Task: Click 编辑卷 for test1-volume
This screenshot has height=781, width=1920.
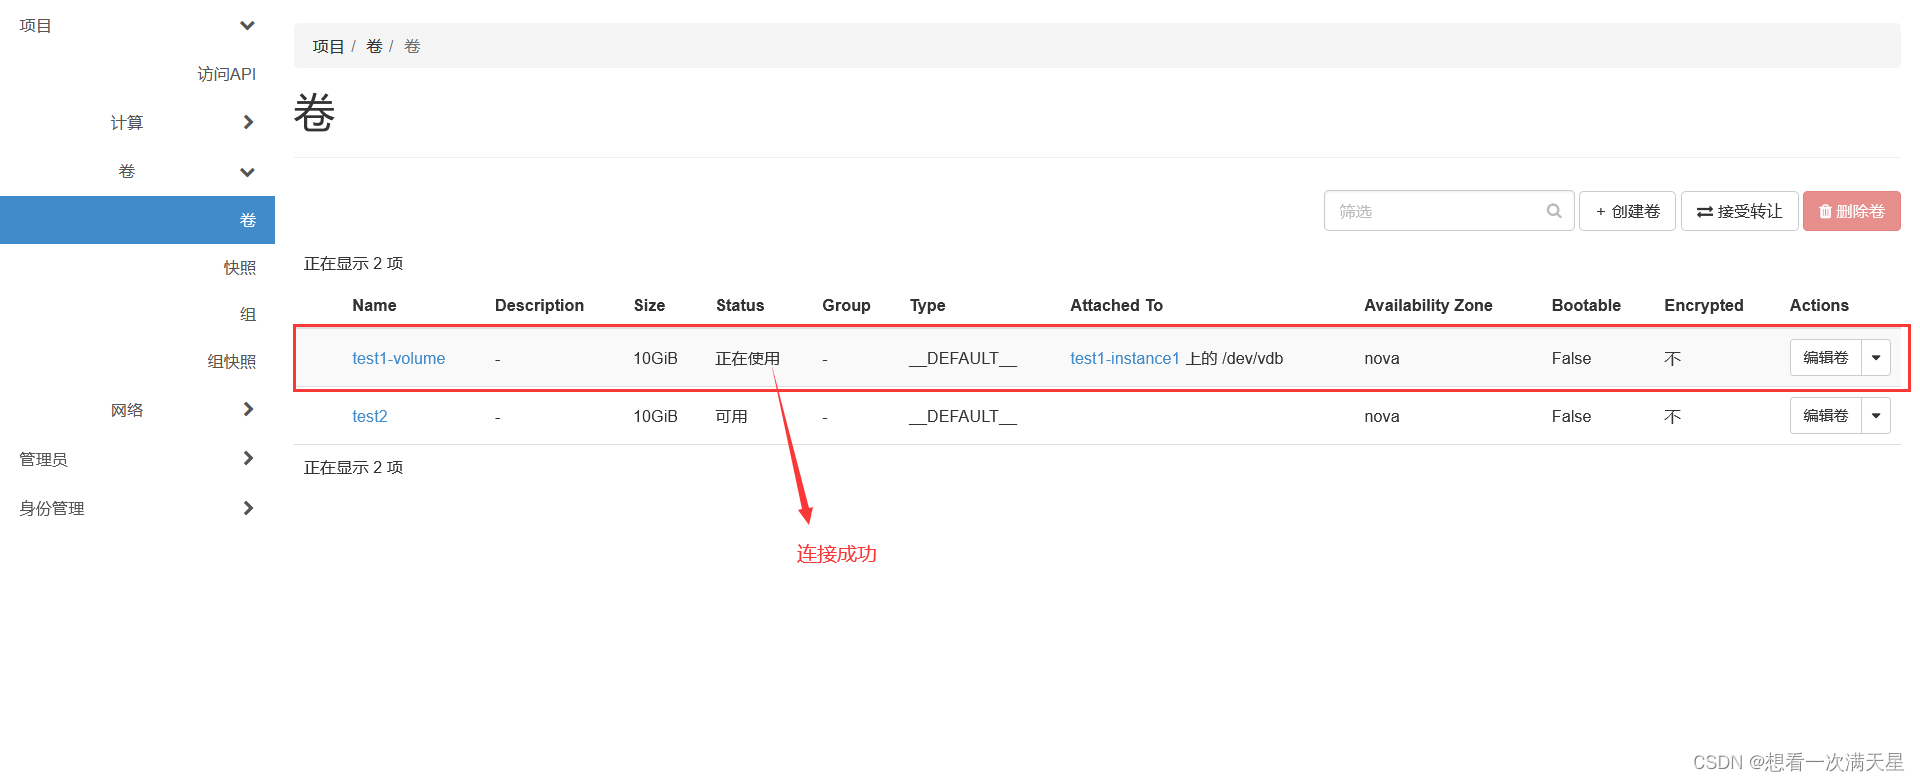Action: tap(1826, 358)
